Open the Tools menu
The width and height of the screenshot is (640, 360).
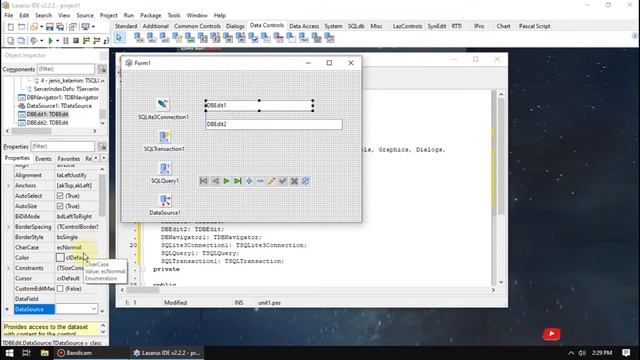coord(174,16)
